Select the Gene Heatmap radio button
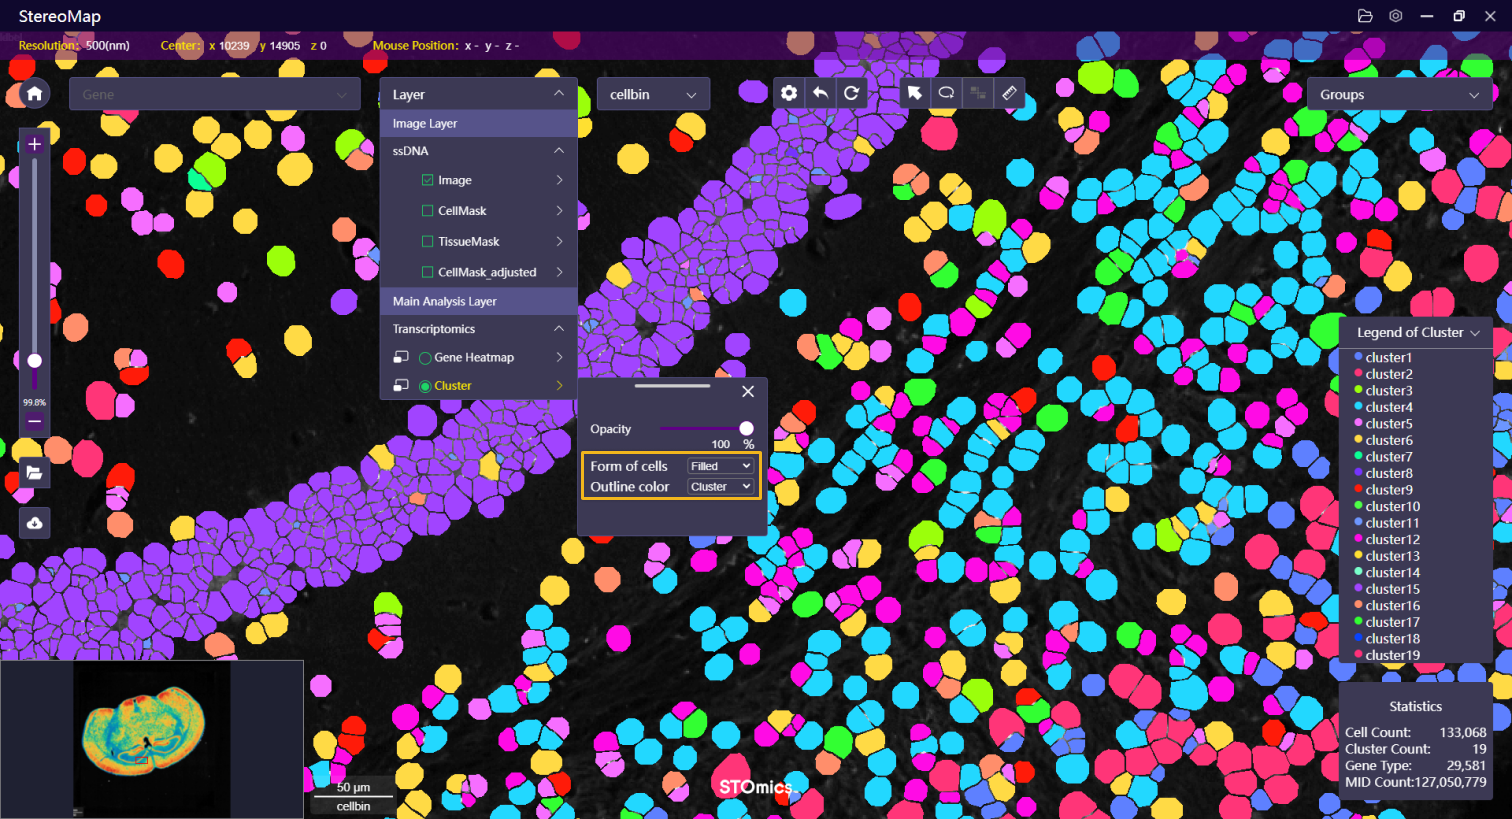 [425, 358]
